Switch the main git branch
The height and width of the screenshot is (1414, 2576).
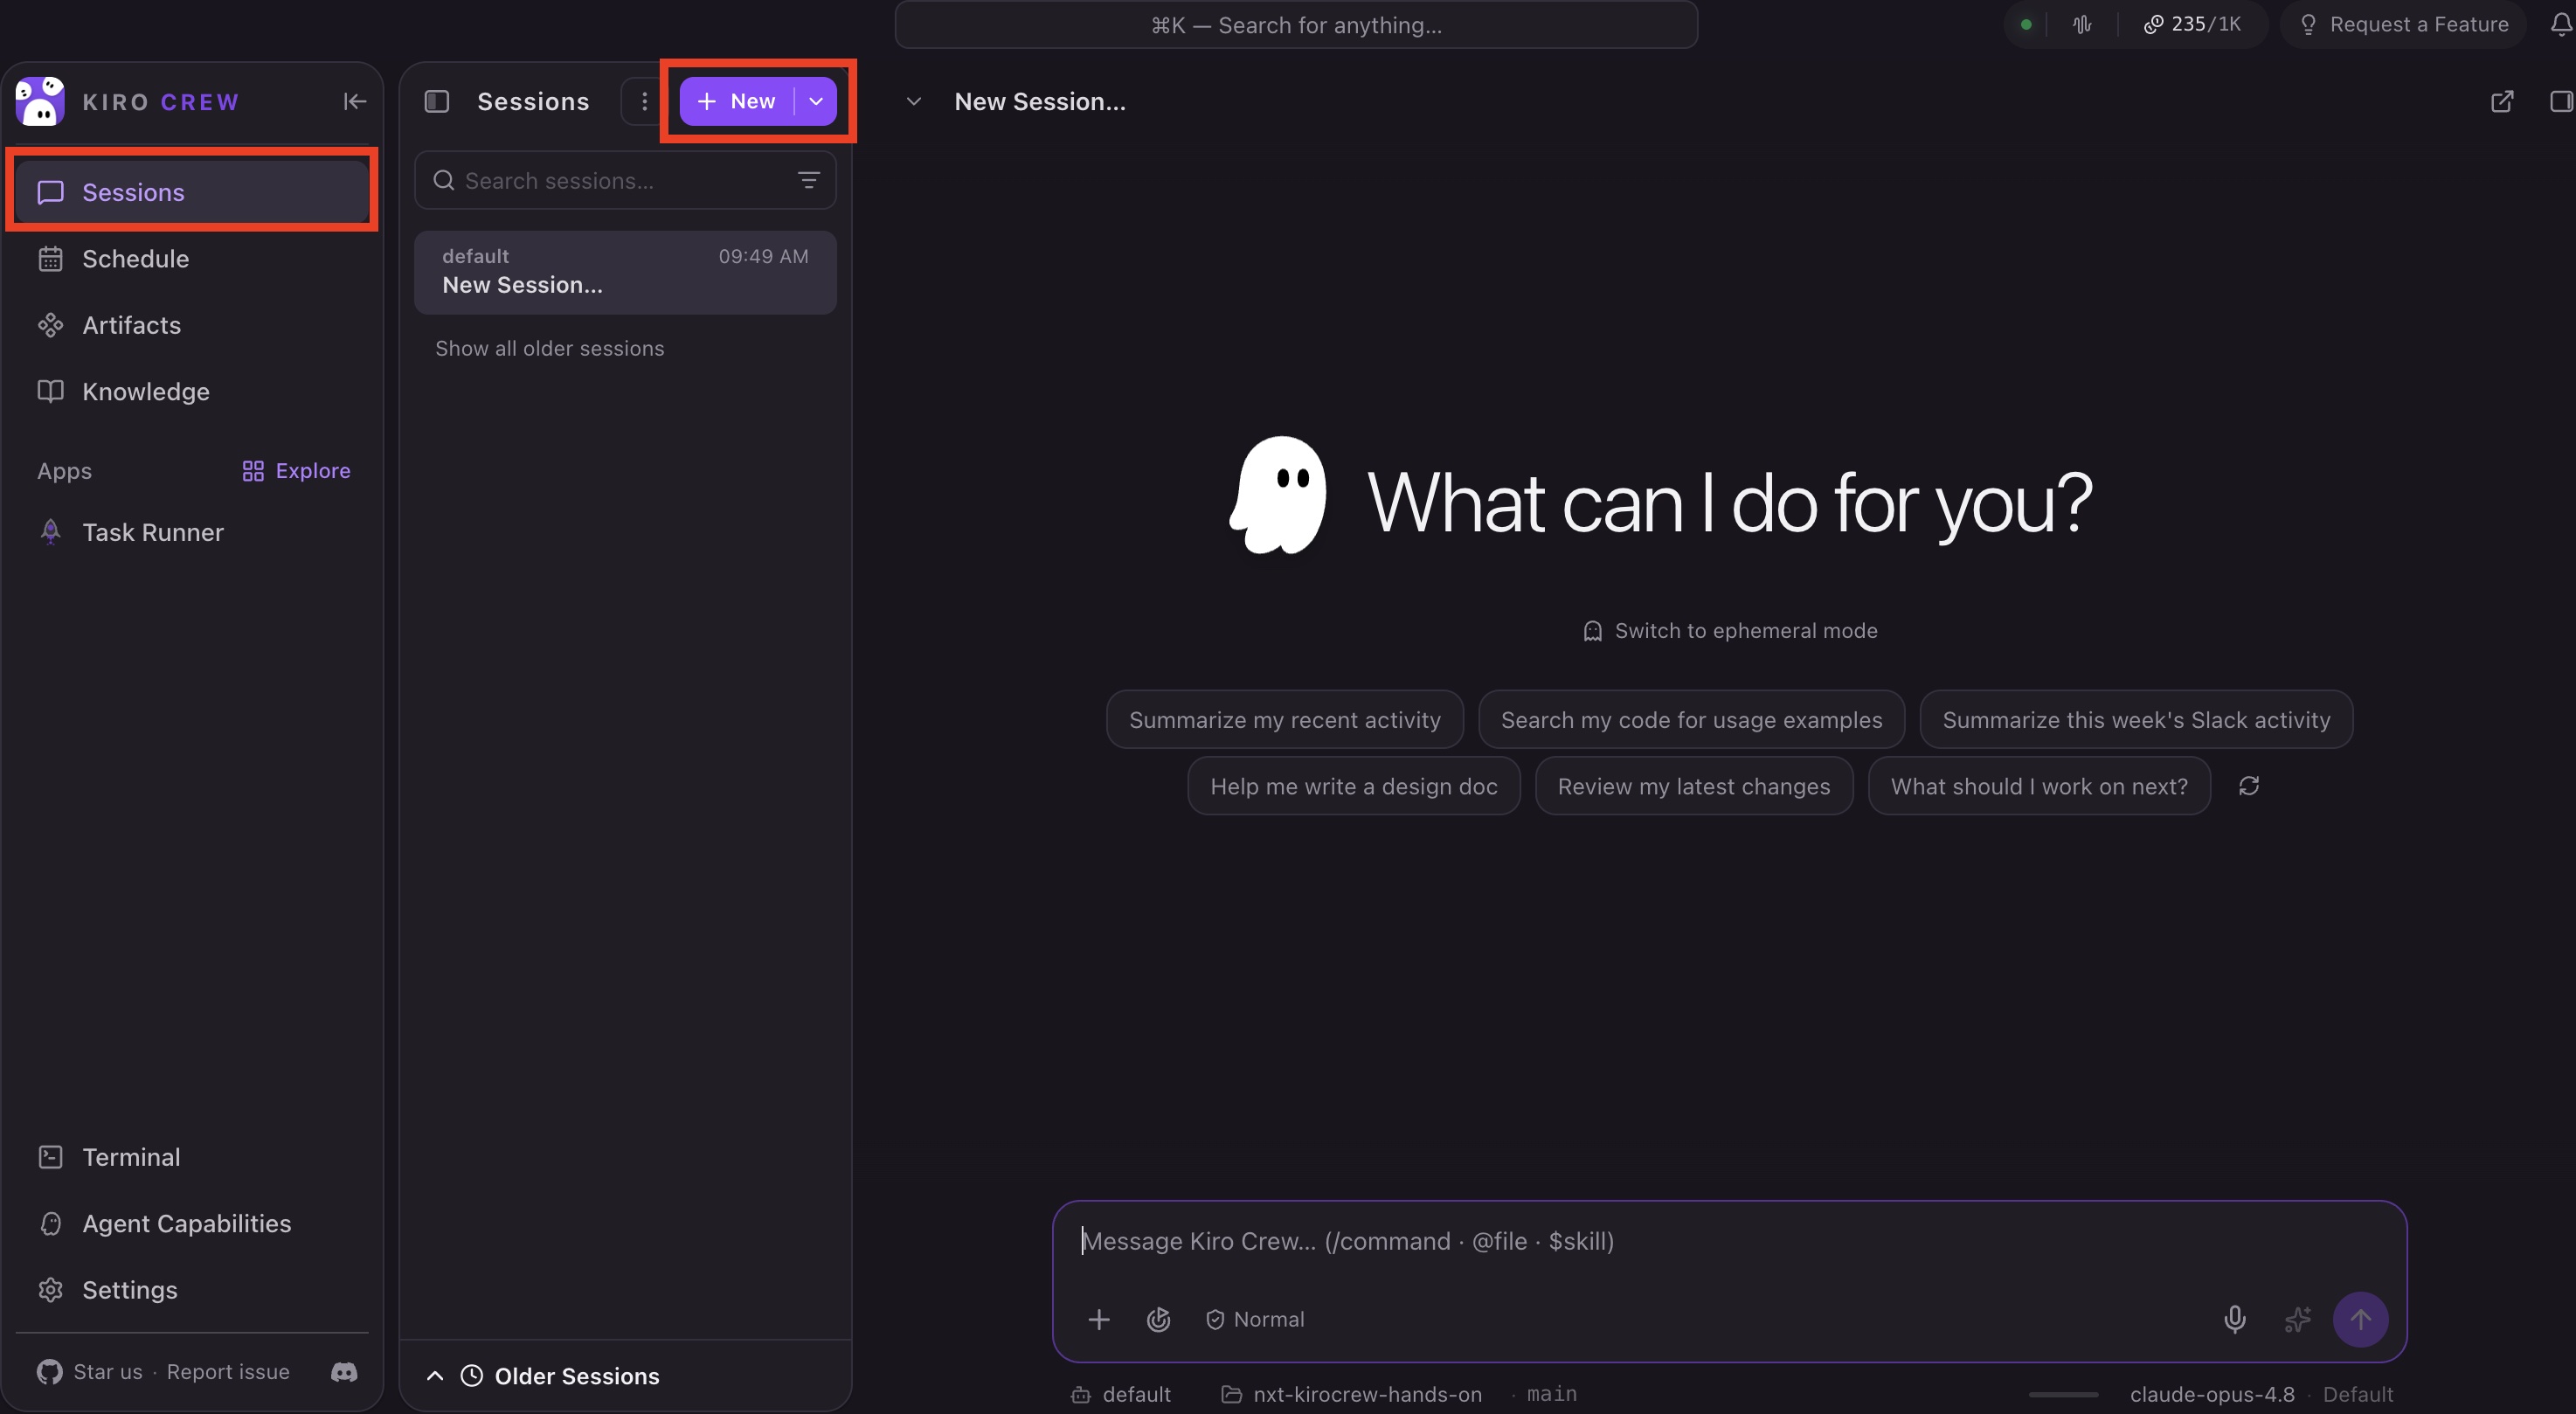pos(1551,1394)
